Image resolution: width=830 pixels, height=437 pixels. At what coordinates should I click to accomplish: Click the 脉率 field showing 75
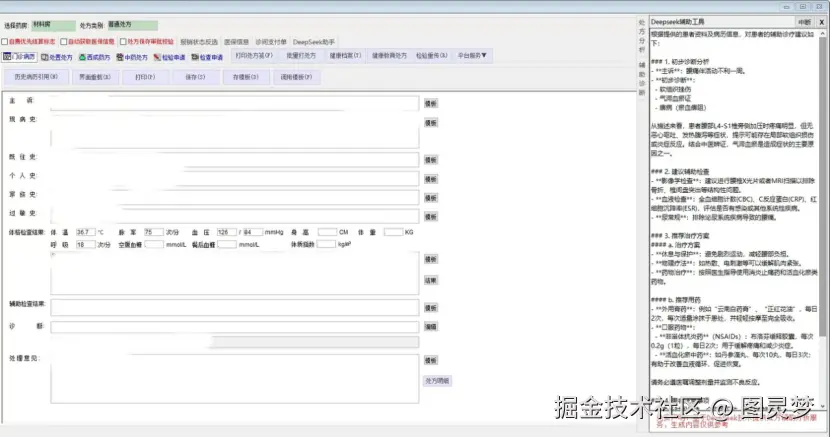[x=154, y=232]
